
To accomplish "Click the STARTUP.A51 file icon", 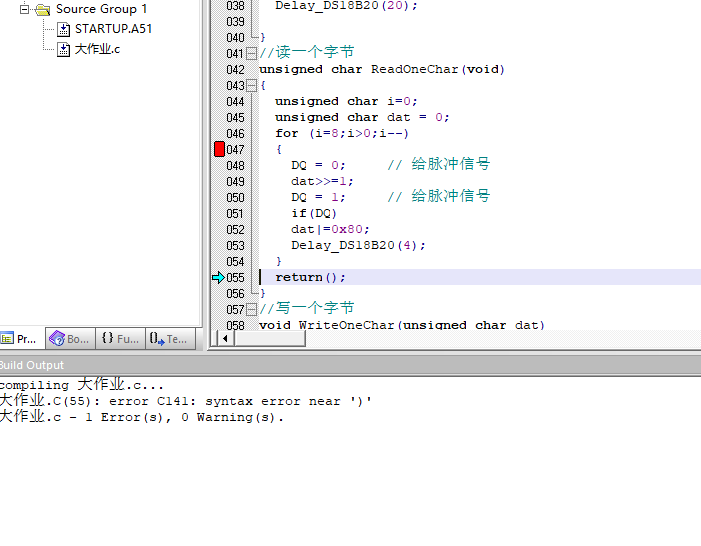I will (x=64, y=29).
